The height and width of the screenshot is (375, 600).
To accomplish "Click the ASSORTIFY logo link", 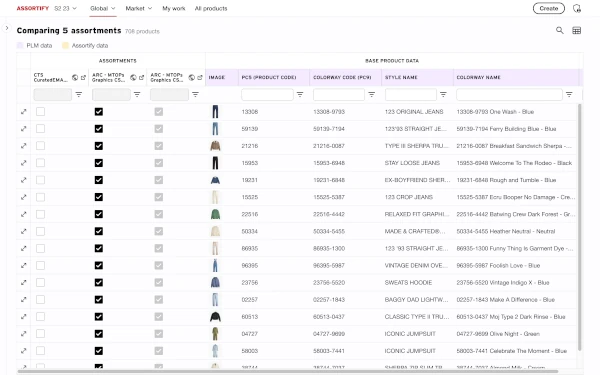I will (33, 8).
